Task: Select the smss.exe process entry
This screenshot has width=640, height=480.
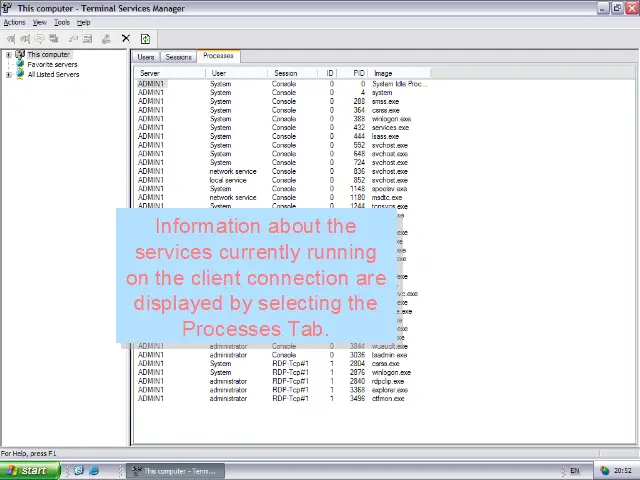Action: (x=385, y=101)
